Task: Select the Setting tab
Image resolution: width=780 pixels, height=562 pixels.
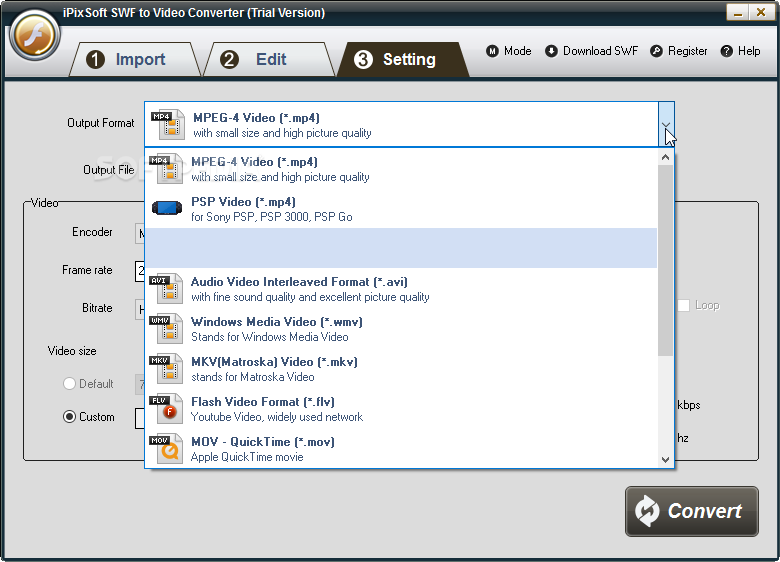Action: [x=403, y=59]
